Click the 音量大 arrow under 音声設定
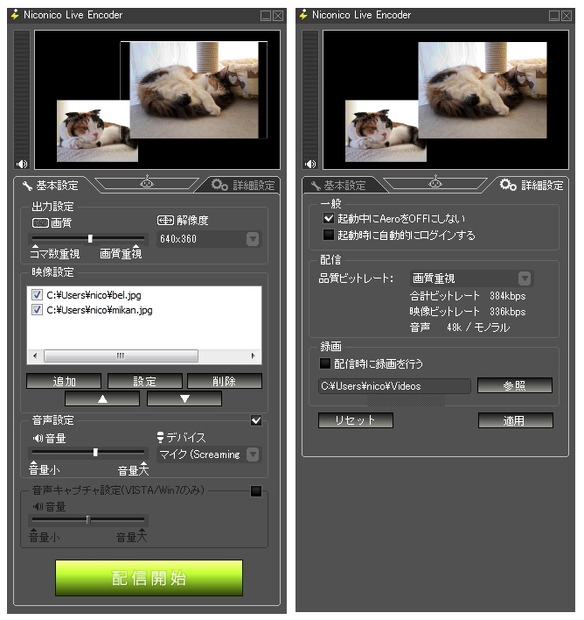This screenshot has height=620, width=584. [143, 464]
